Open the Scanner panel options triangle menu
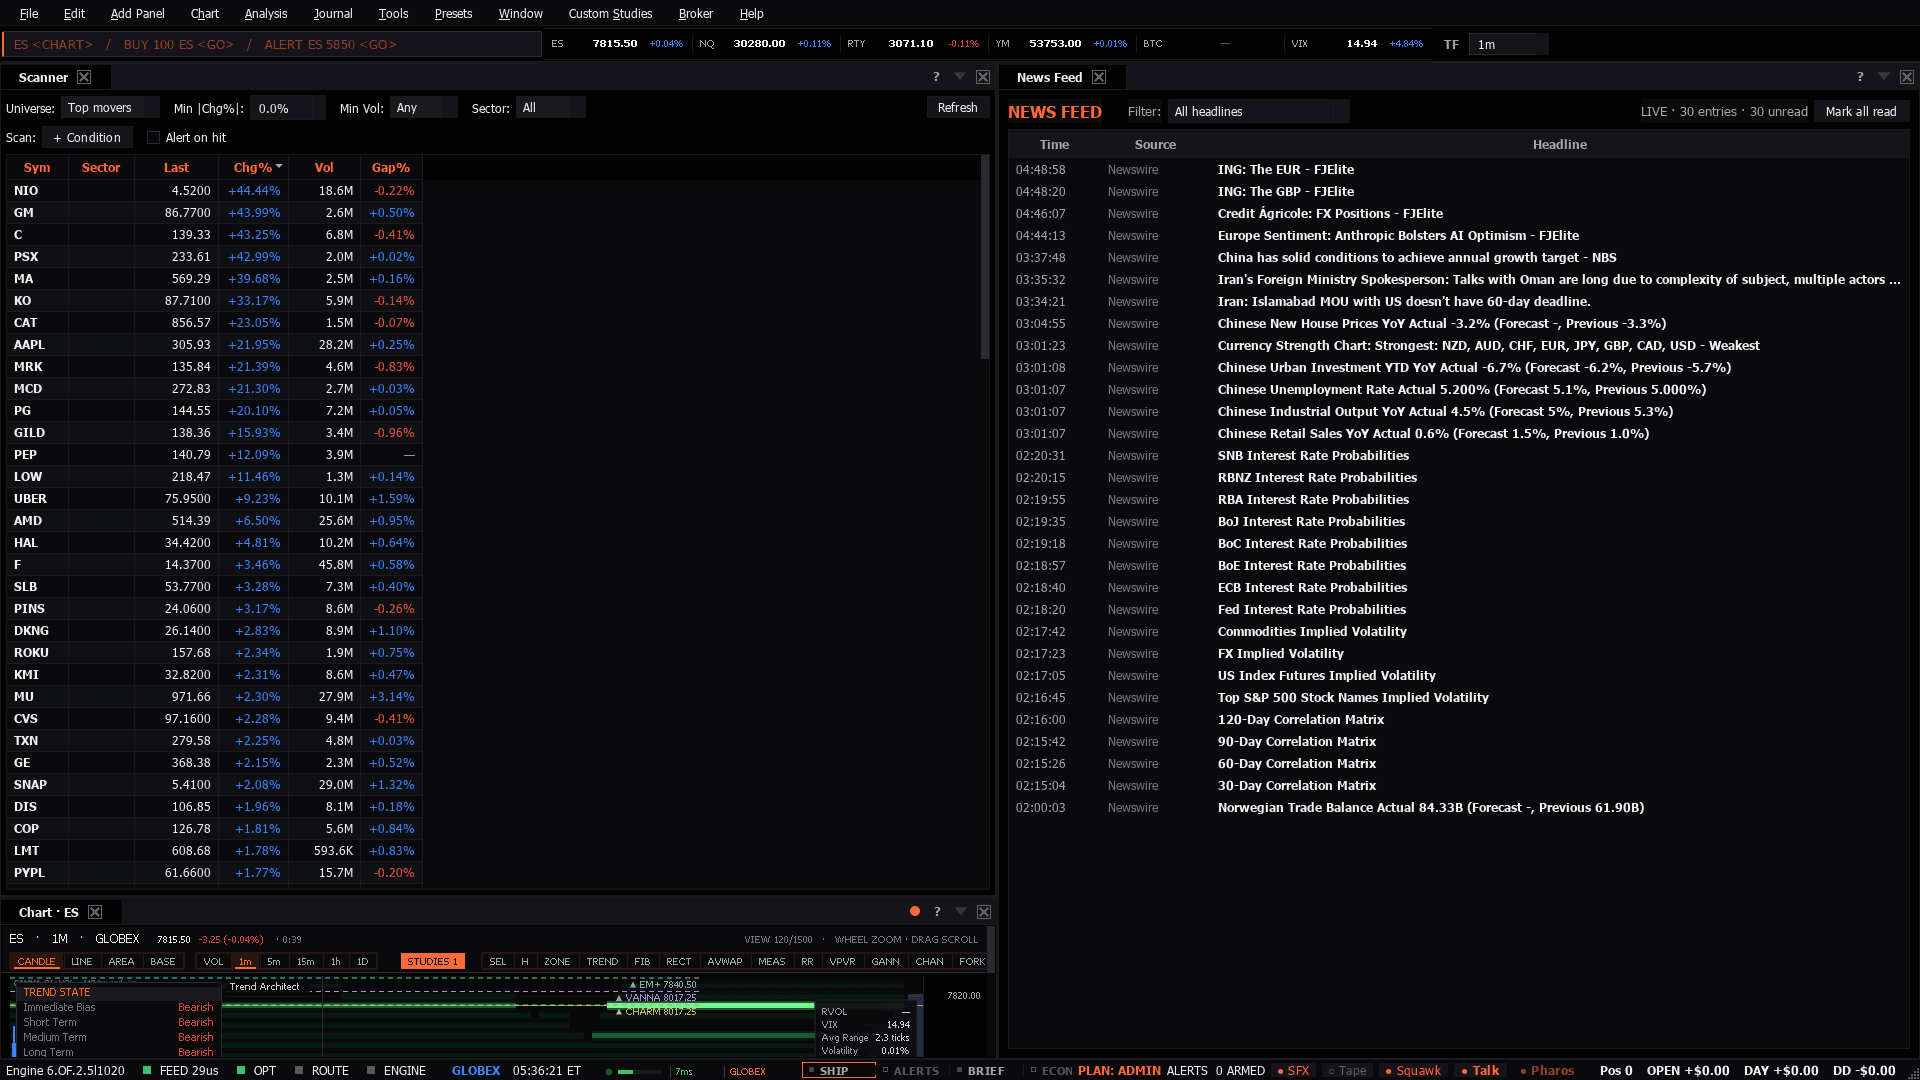This screenshot has width=1920, height=1080. click(x=960, y=77)
